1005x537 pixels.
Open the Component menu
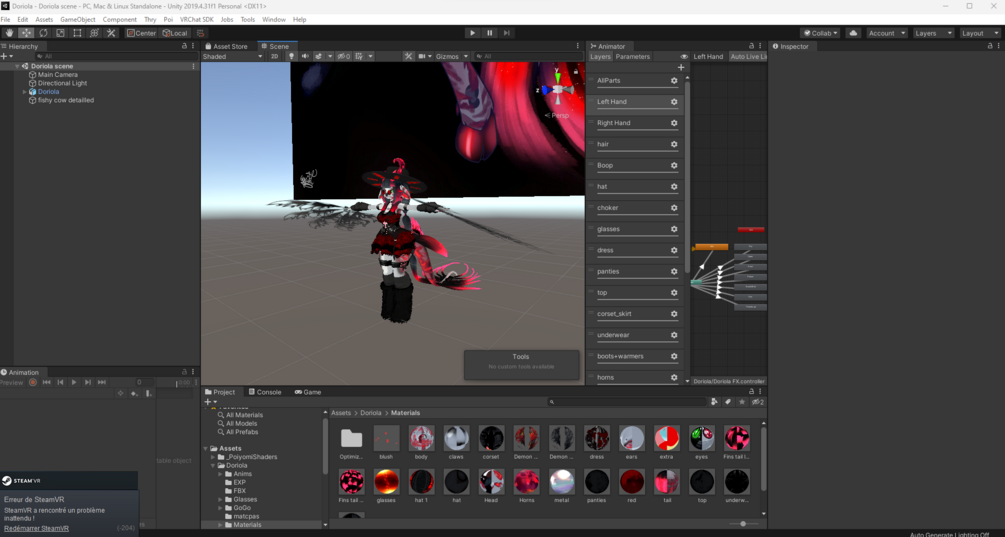[x=119, y=20]
